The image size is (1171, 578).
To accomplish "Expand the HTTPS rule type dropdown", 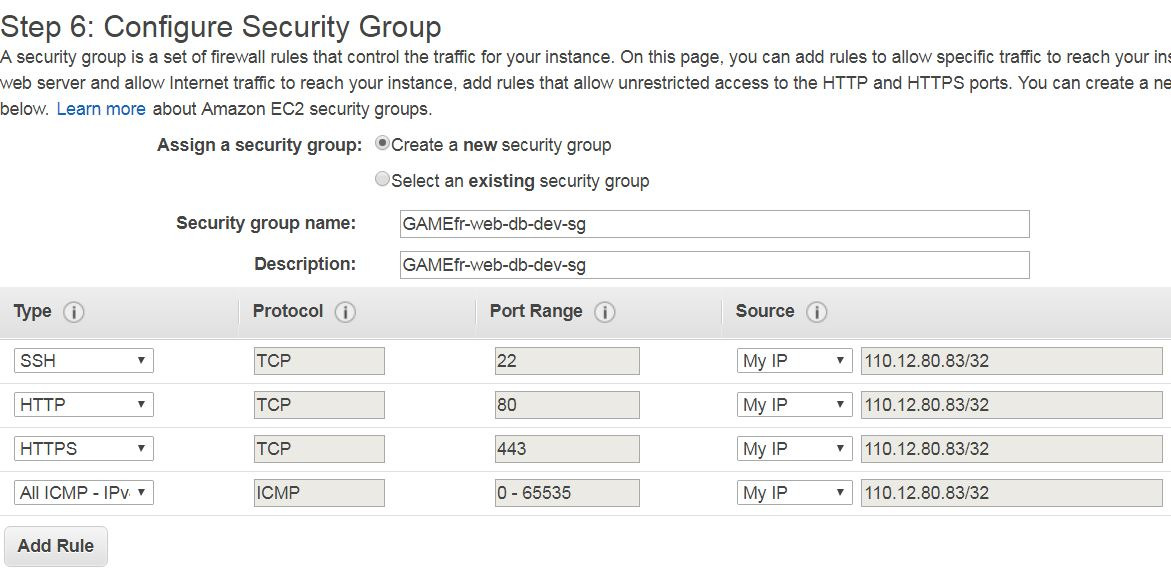I will pyautogui.click(x=84, y=449).
